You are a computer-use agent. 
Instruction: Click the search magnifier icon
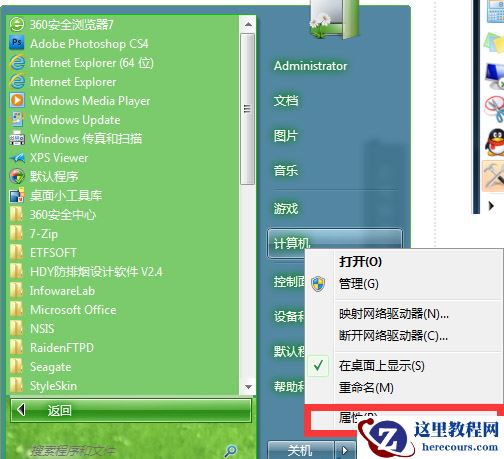coord(231,451)
